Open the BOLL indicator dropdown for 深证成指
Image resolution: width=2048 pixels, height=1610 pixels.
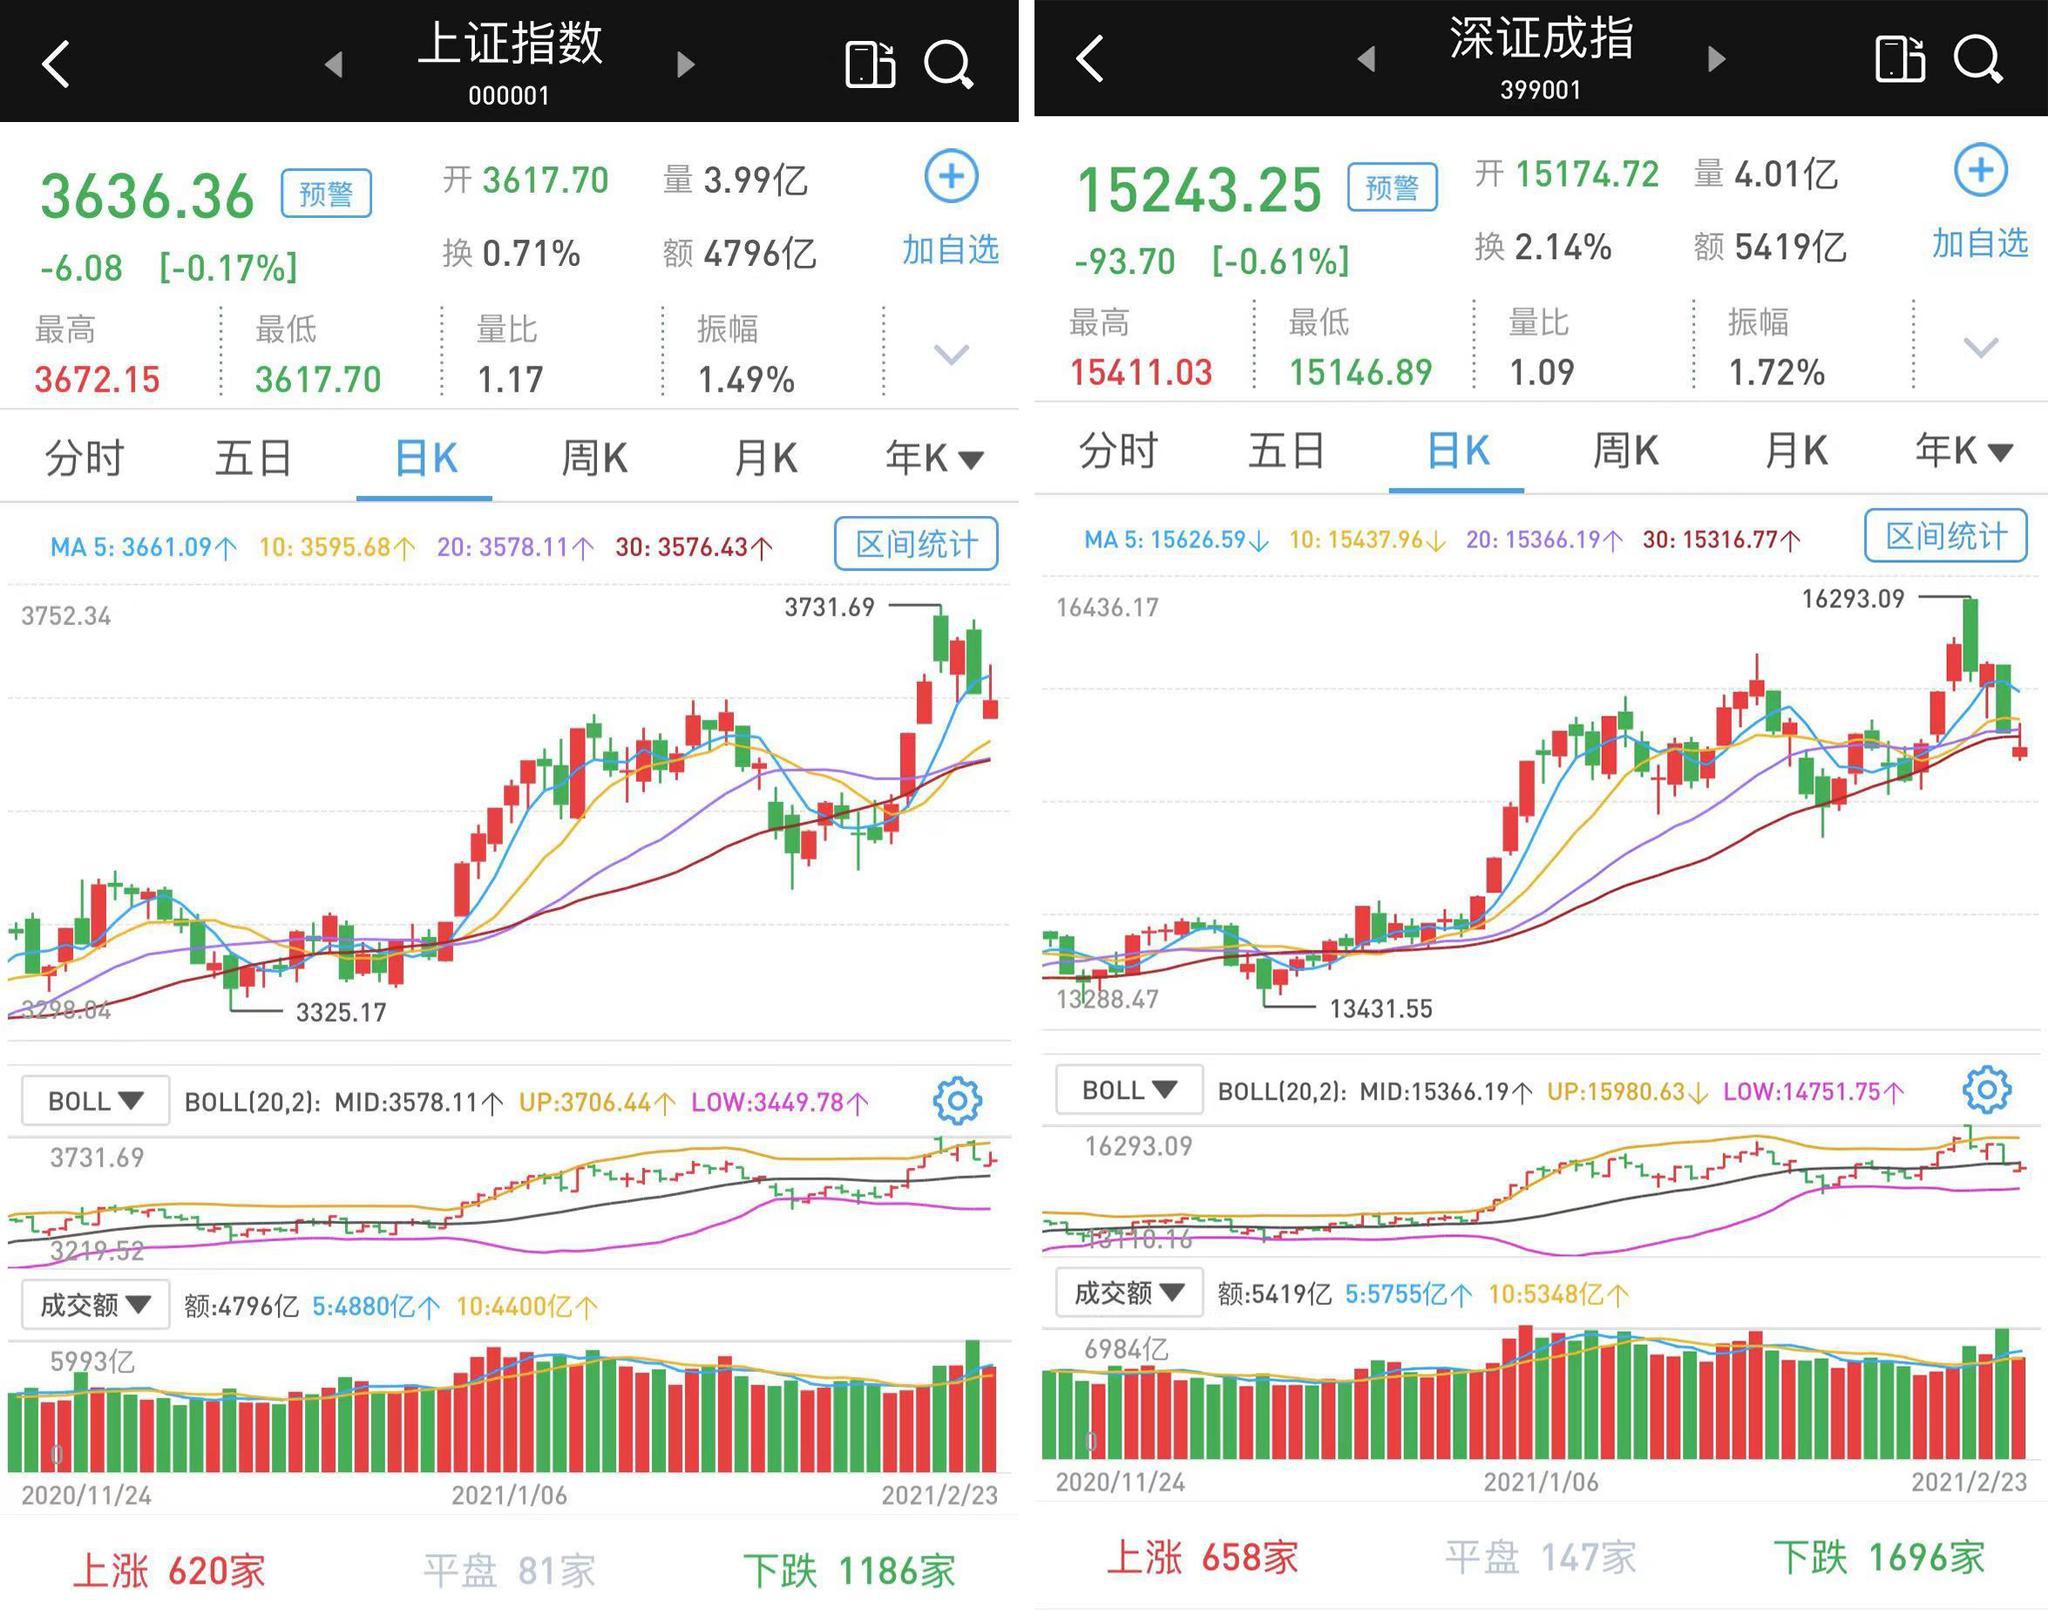coord(1129,1089)
